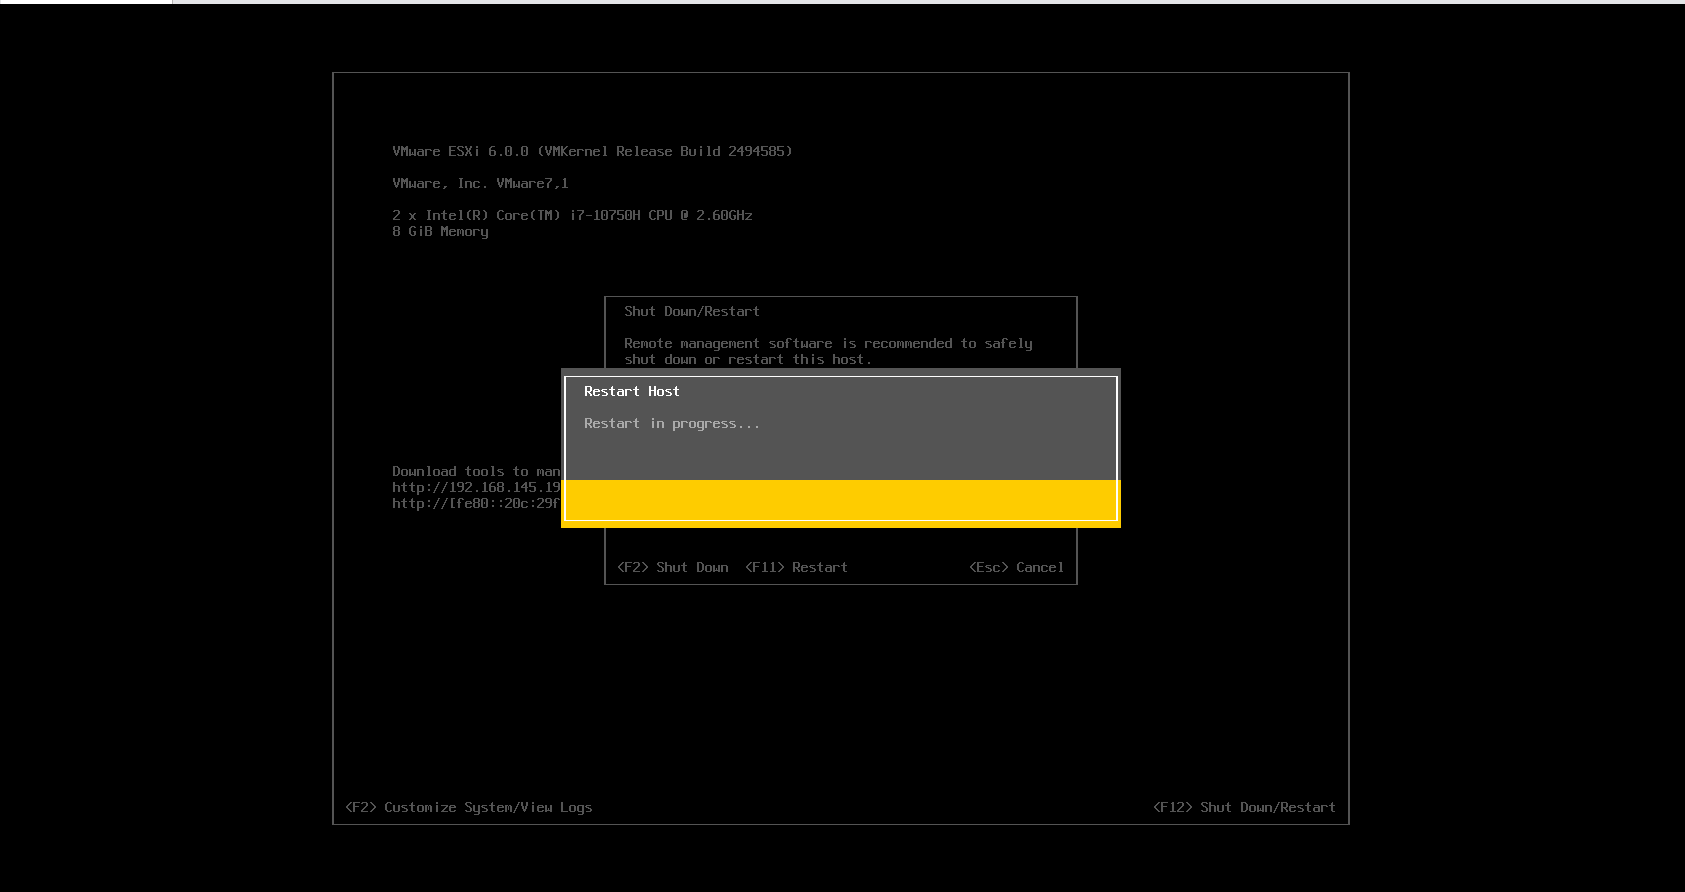The height and width of the screenshot is (892, 1685).
Task: Click the 'Download tools to man' line
Action: coord(476,471)
